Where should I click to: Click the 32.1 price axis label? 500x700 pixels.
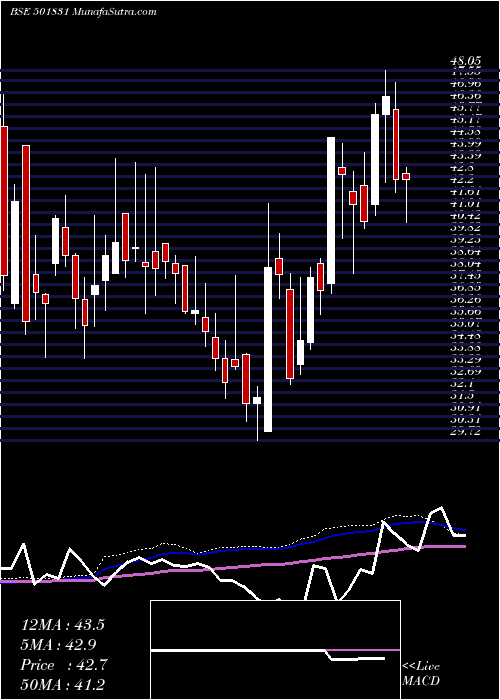[463, 384]
